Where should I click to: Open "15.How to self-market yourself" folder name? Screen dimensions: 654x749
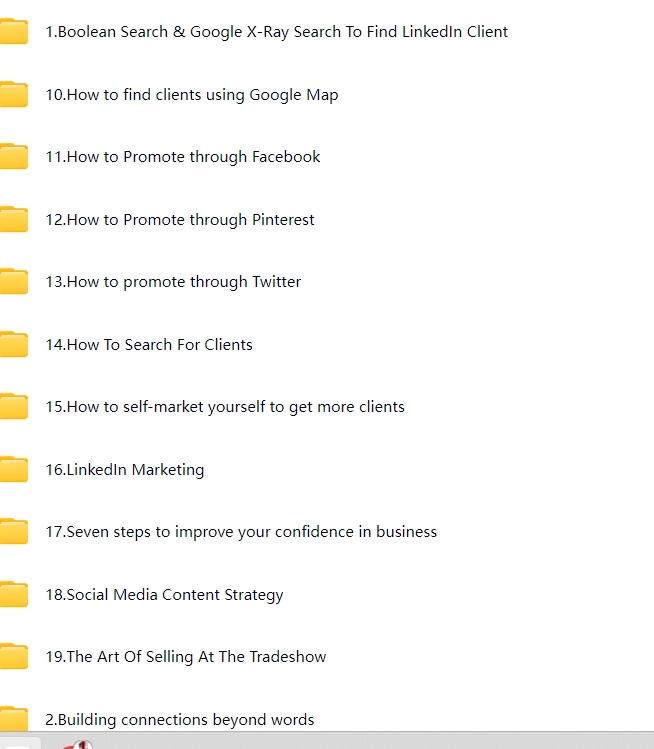click(x=224, y=407)
